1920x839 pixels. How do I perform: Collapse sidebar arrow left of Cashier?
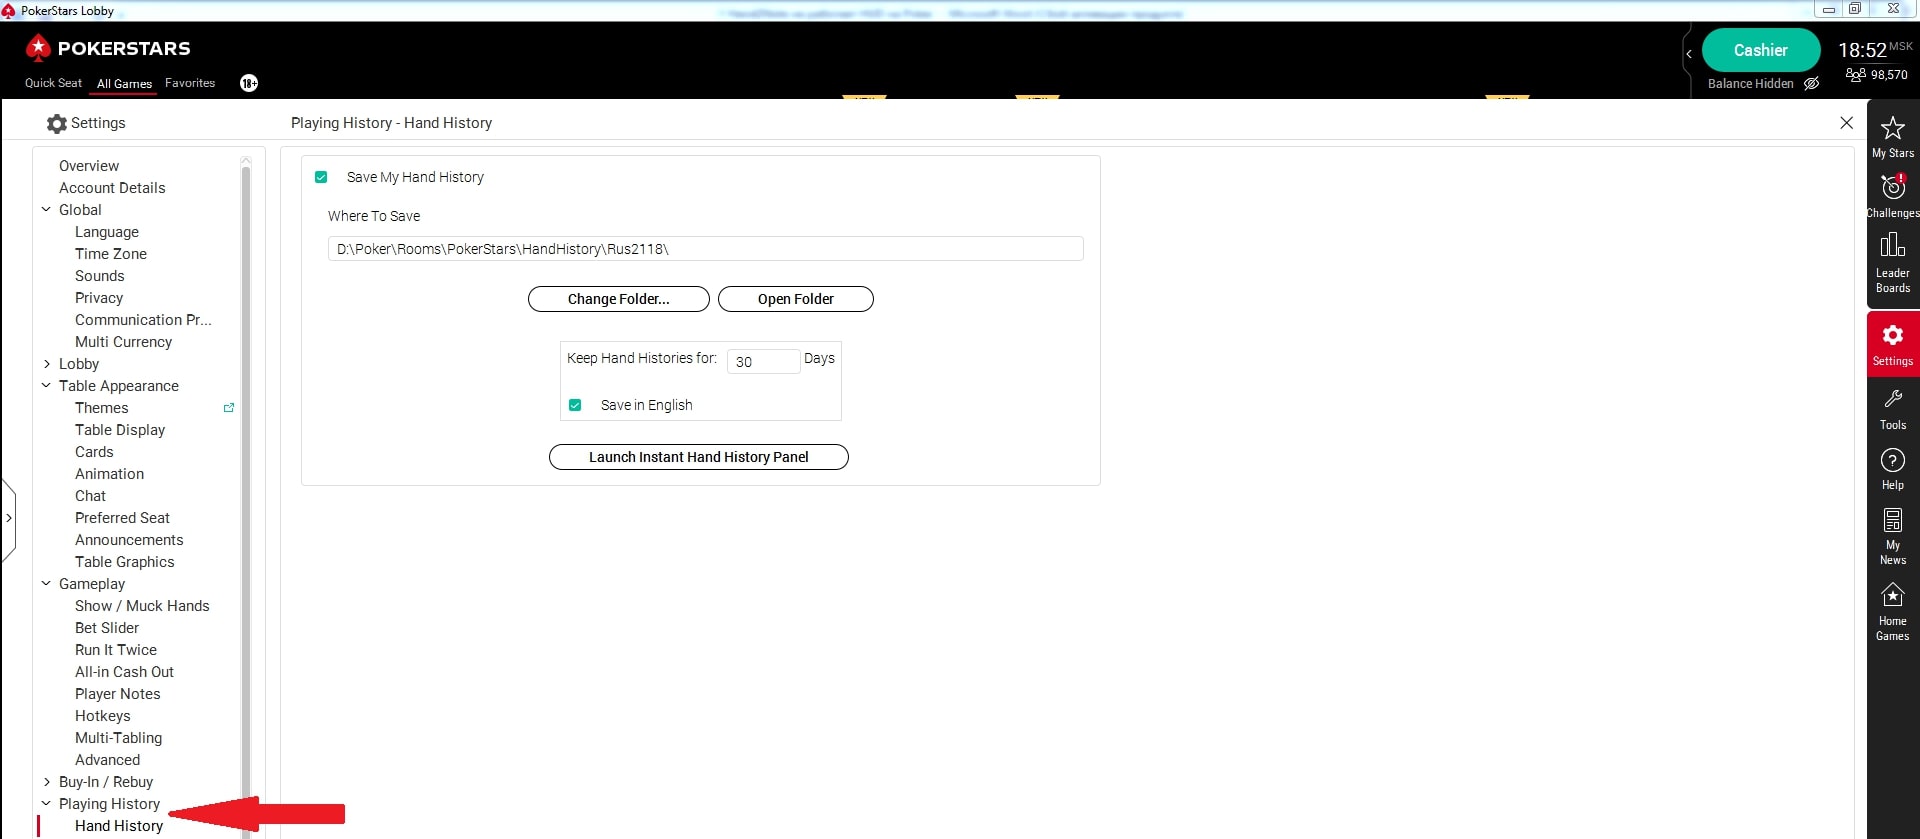pyautogui.click(x=1689, y=54)
